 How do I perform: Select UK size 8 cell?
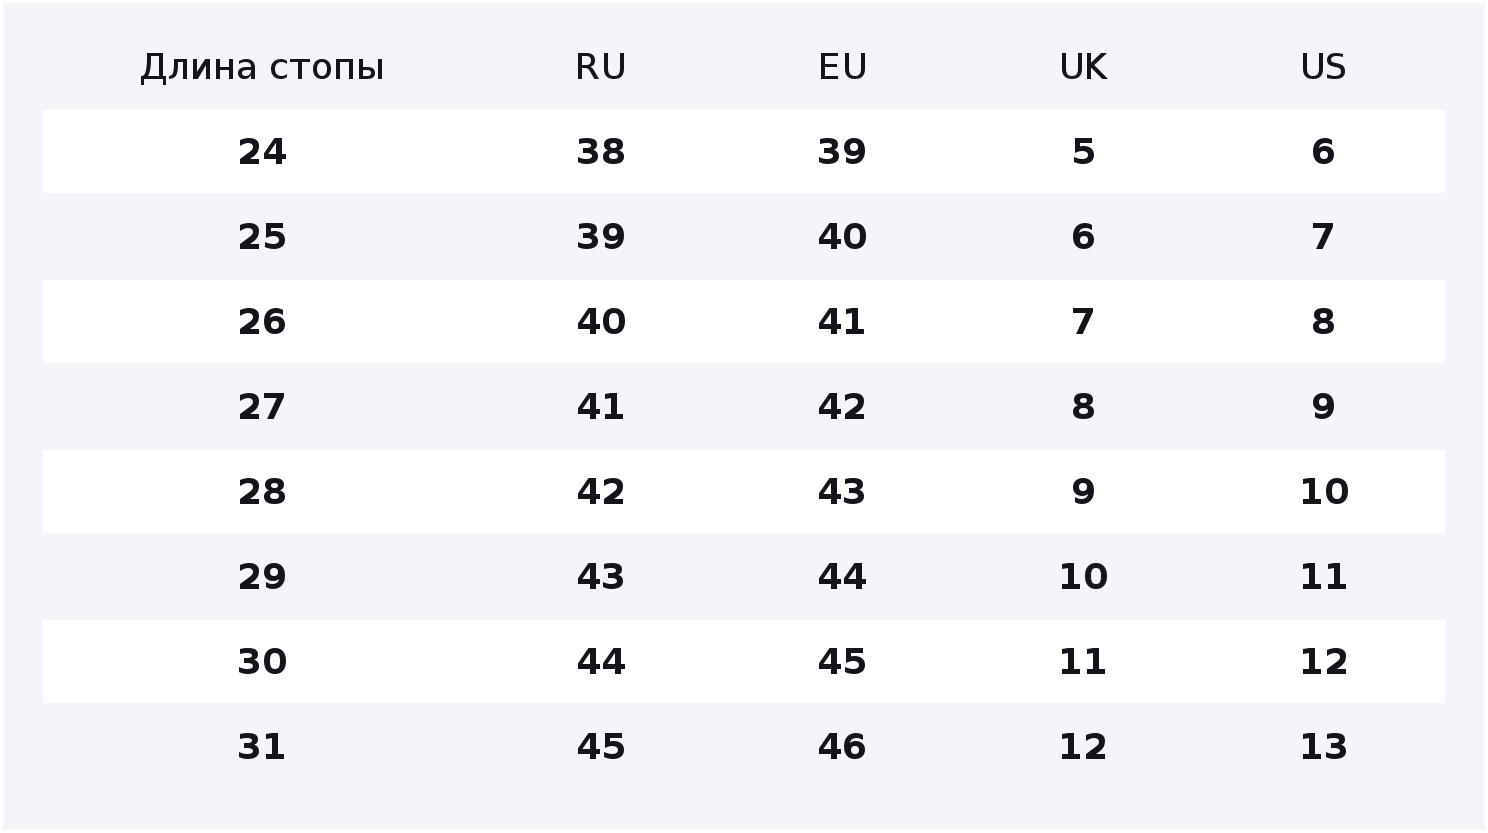coord(1083,407)
